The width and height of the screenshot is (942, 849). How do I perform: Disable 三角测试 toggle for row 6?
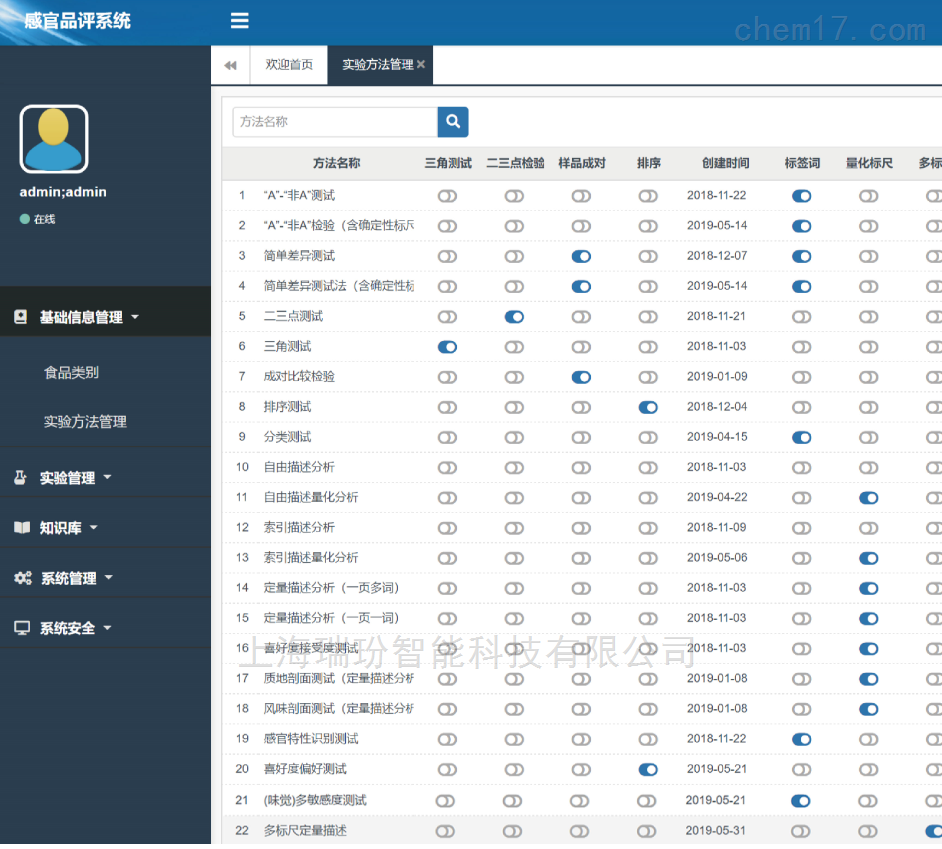click(x=447, y=347)
